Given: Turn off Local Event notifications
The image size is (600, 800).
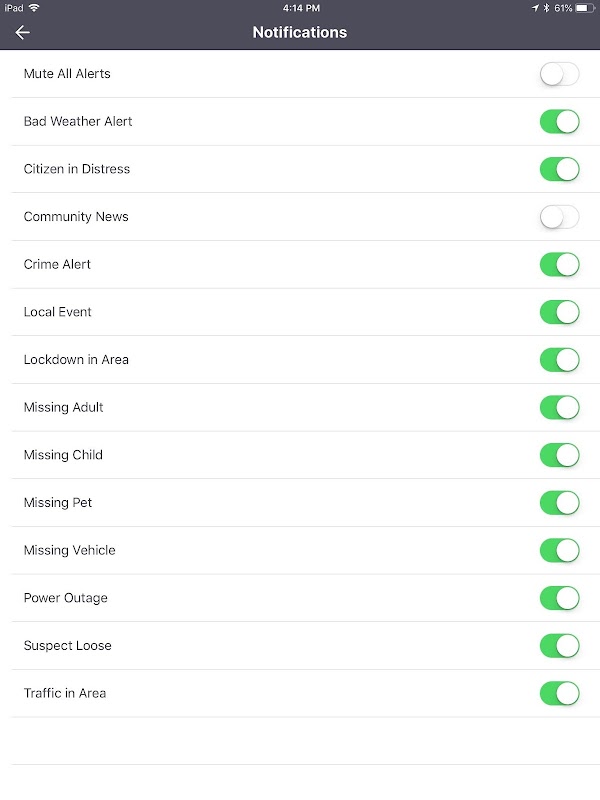Looking at the screenshot, I should tap(559, 312).
